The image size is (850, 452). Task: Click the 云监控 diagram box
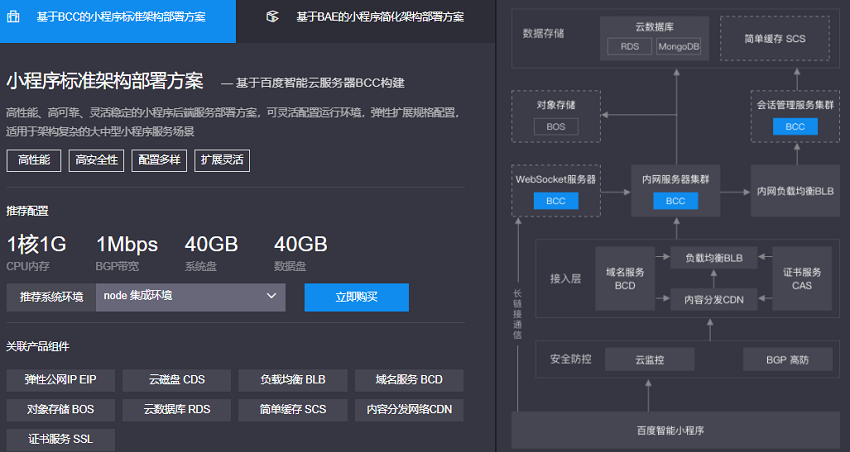pos(649,360)
